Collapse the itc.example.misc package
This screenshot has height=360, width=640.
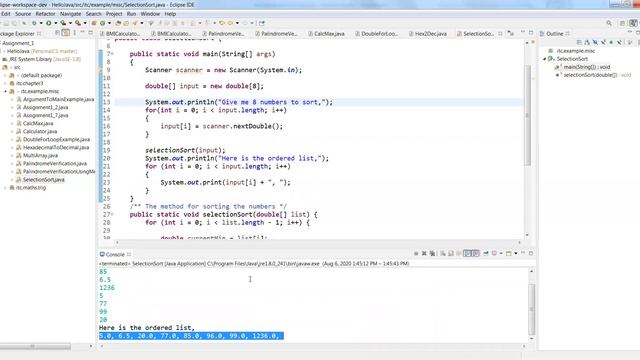point(5,91)
